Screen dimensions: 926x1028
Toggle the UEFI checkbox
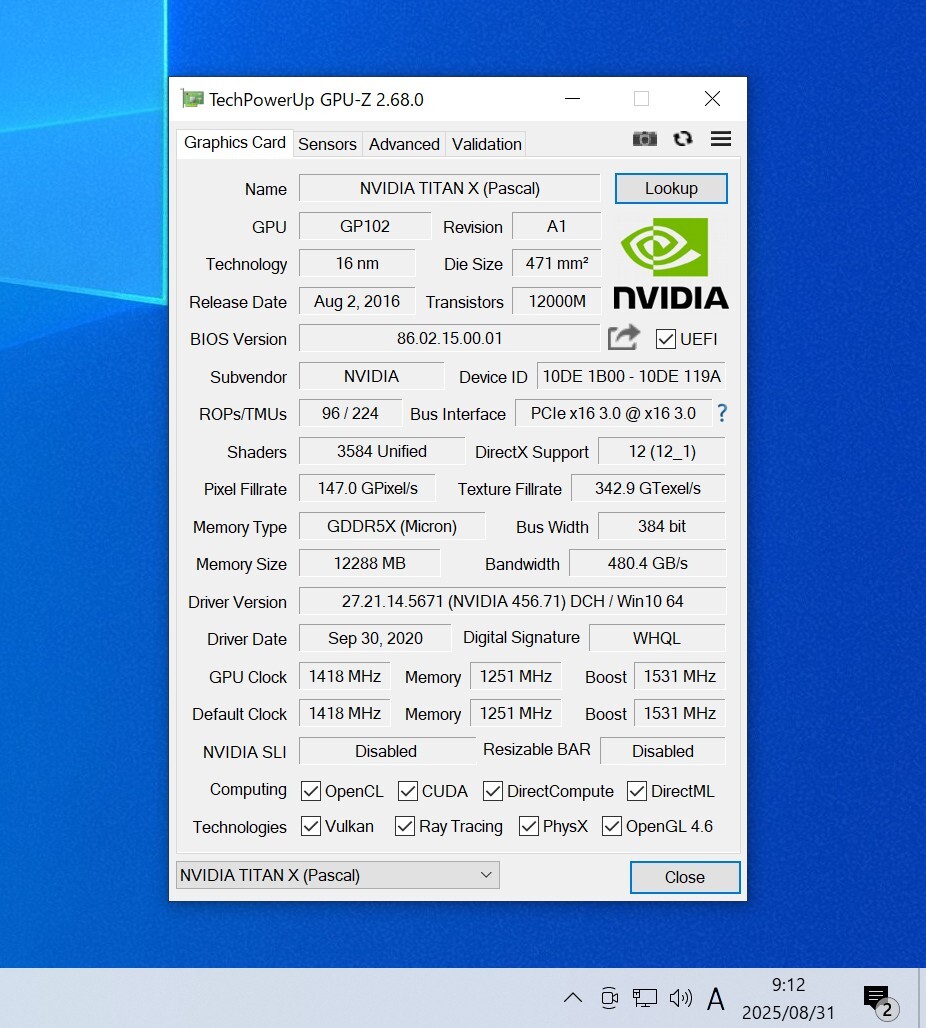(666, 339)
